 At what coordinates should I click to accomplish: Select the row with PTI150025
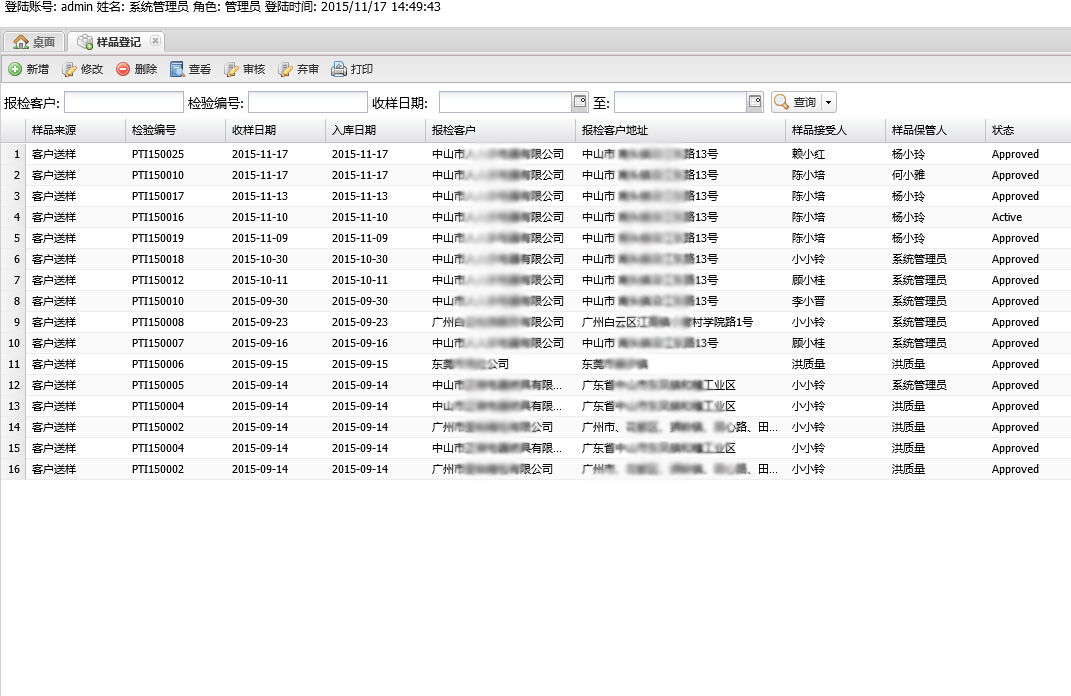click(x=158, y=154)
